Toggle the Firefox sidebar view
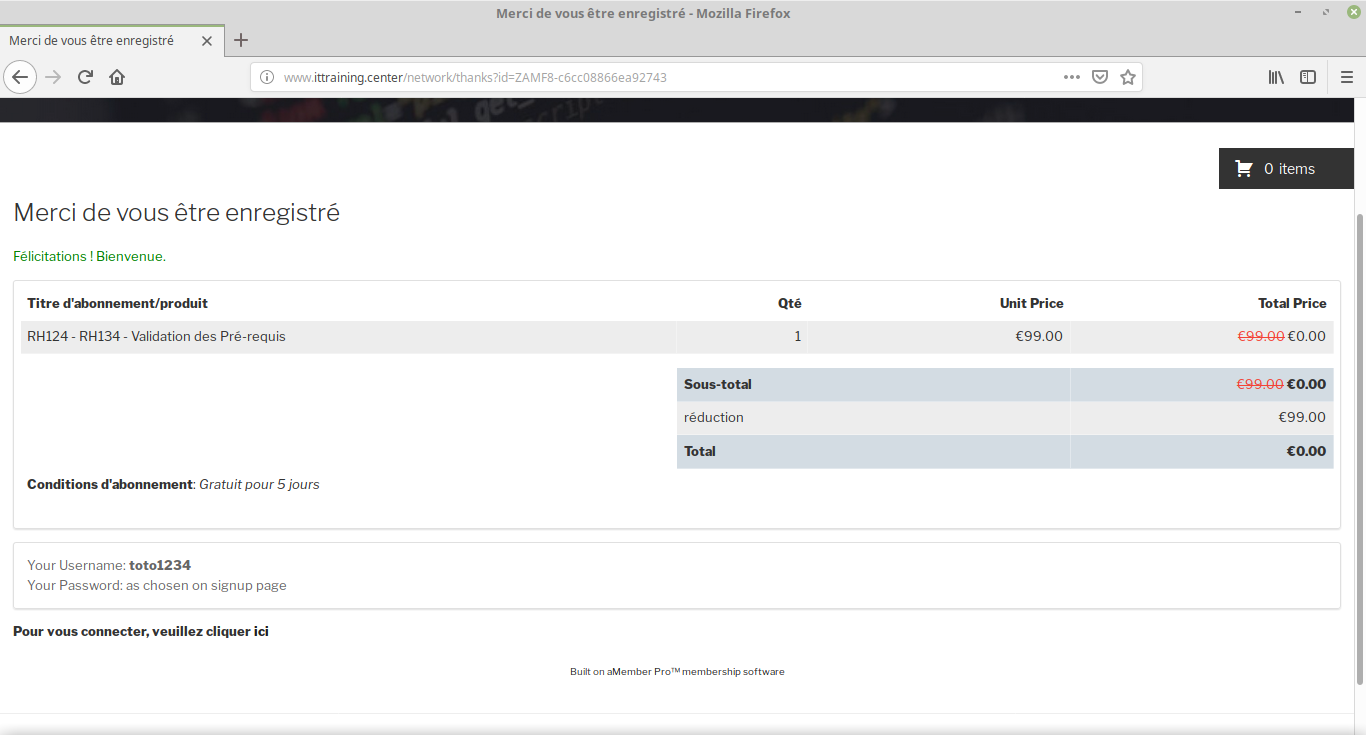Viewport: 1366px width, 735px height. pos(1307,77)
